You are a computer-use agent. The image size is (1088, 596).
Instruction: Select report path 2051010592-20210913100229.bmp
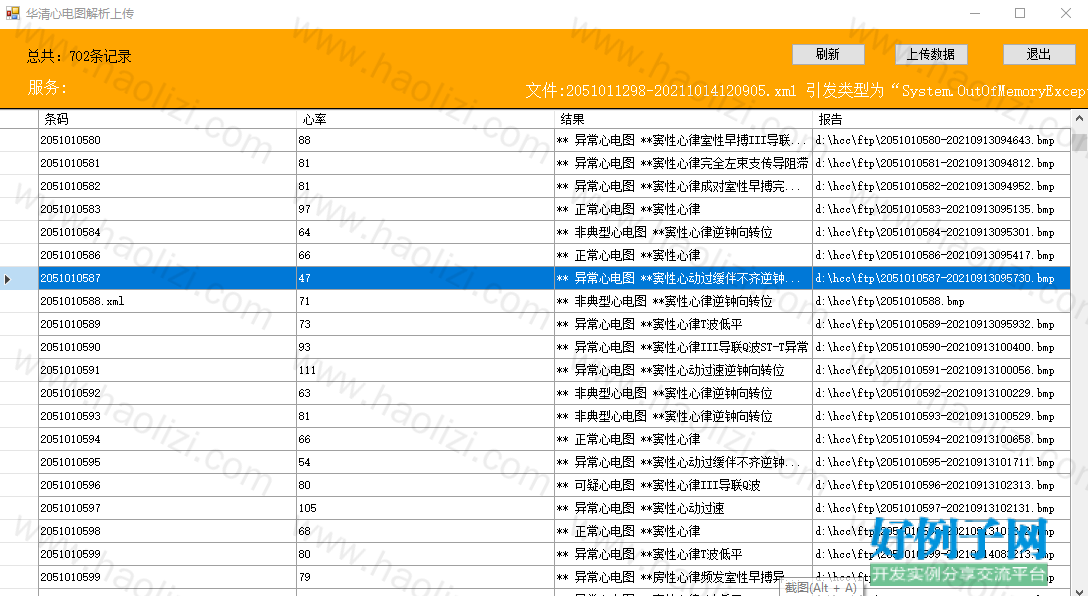click(942, 393)
